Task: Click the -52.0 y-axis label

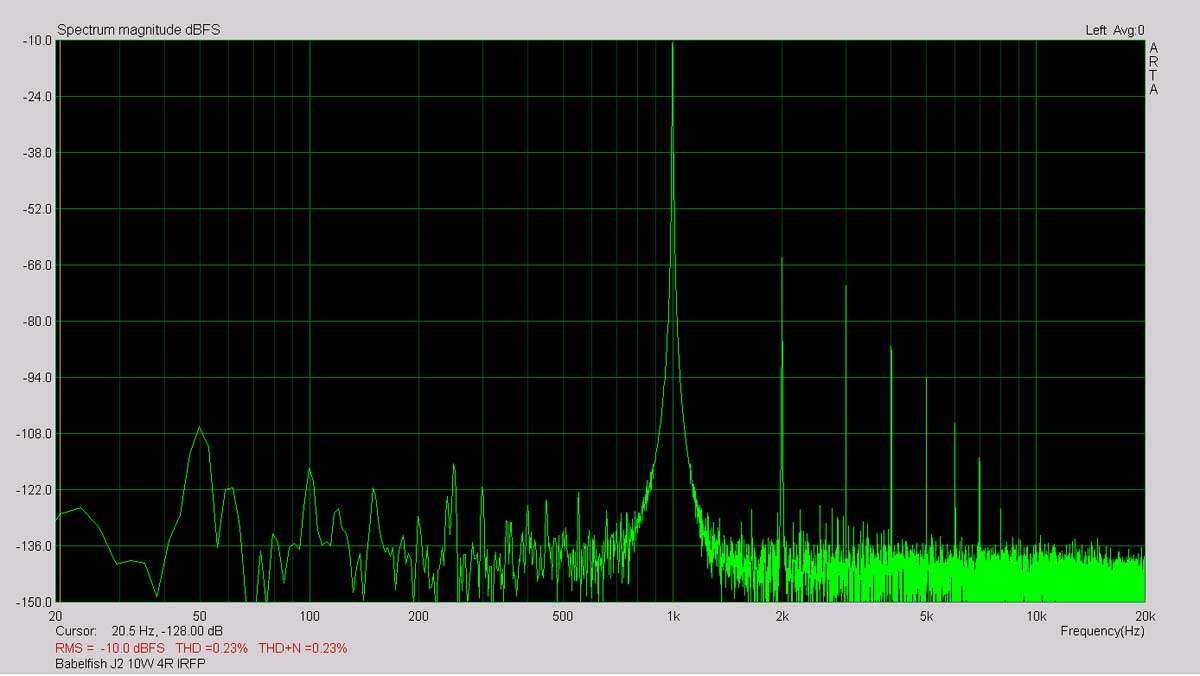Action: coord(36,209)
